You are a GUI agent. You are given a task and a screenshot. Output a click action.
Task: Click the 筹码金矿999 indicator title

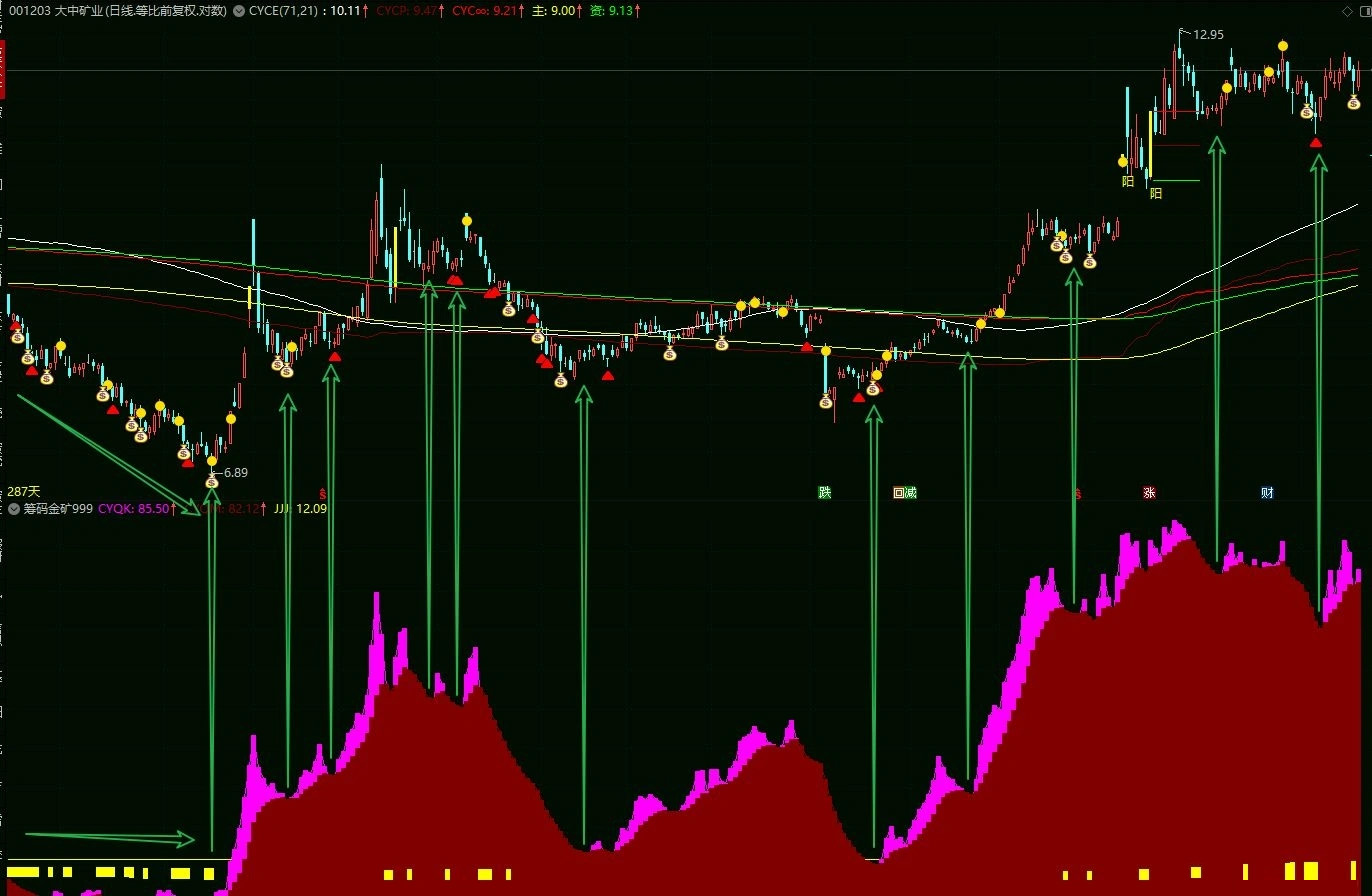[x=58, y=509]
